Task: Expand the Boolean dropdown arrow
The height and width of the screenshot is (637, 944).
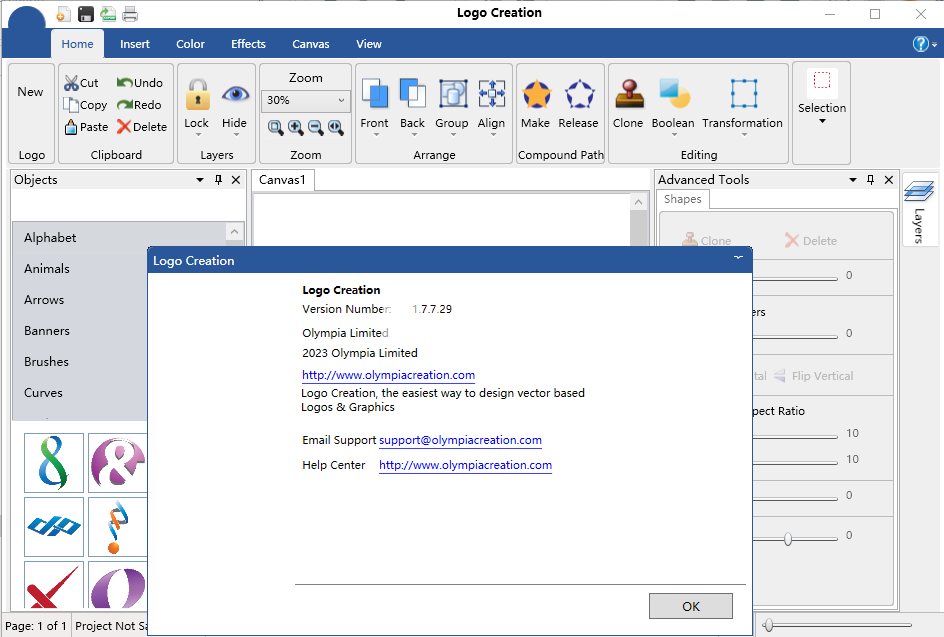Action: click(674, 135)
